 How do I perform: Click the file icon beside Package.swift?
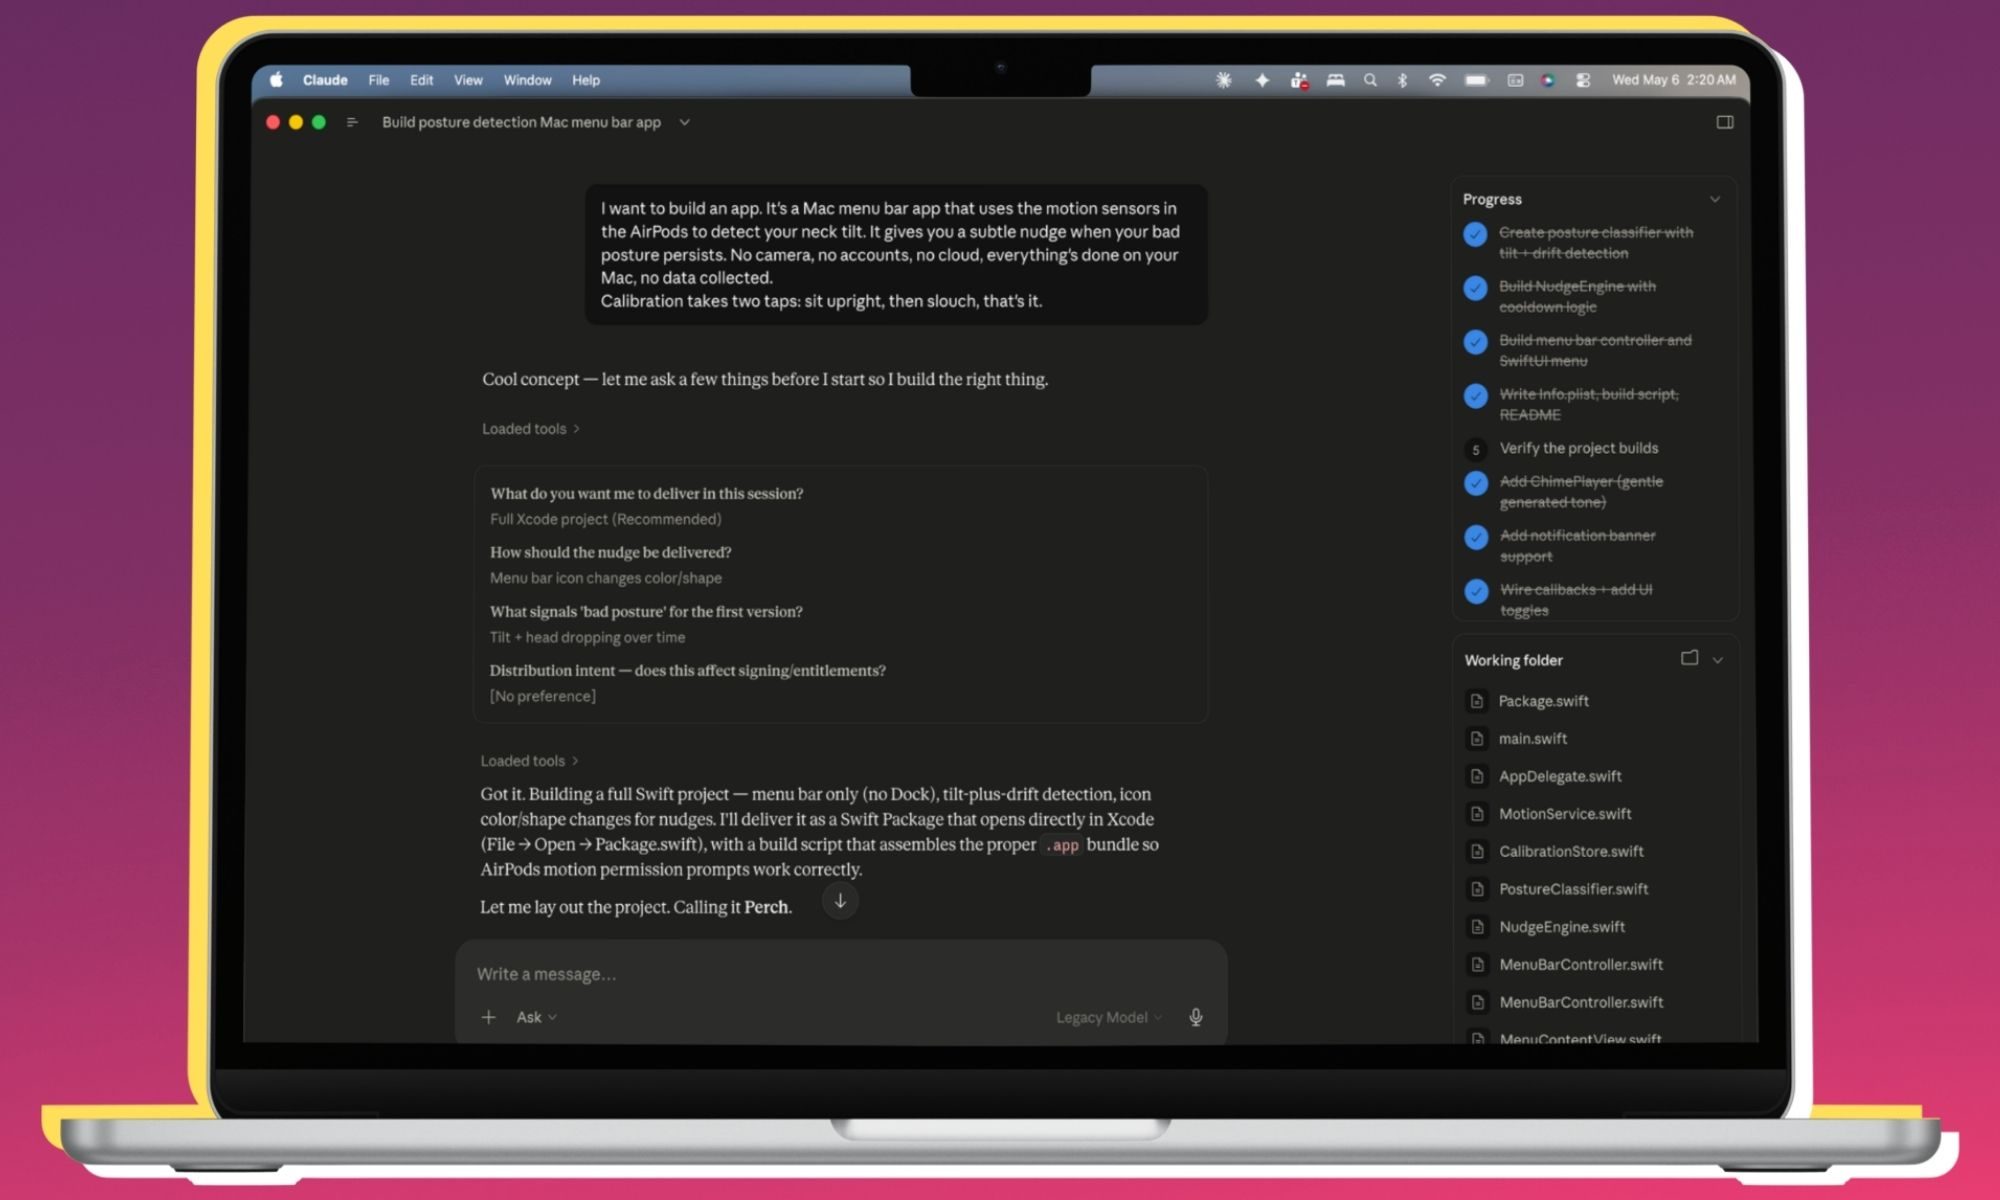[1477, 701]
